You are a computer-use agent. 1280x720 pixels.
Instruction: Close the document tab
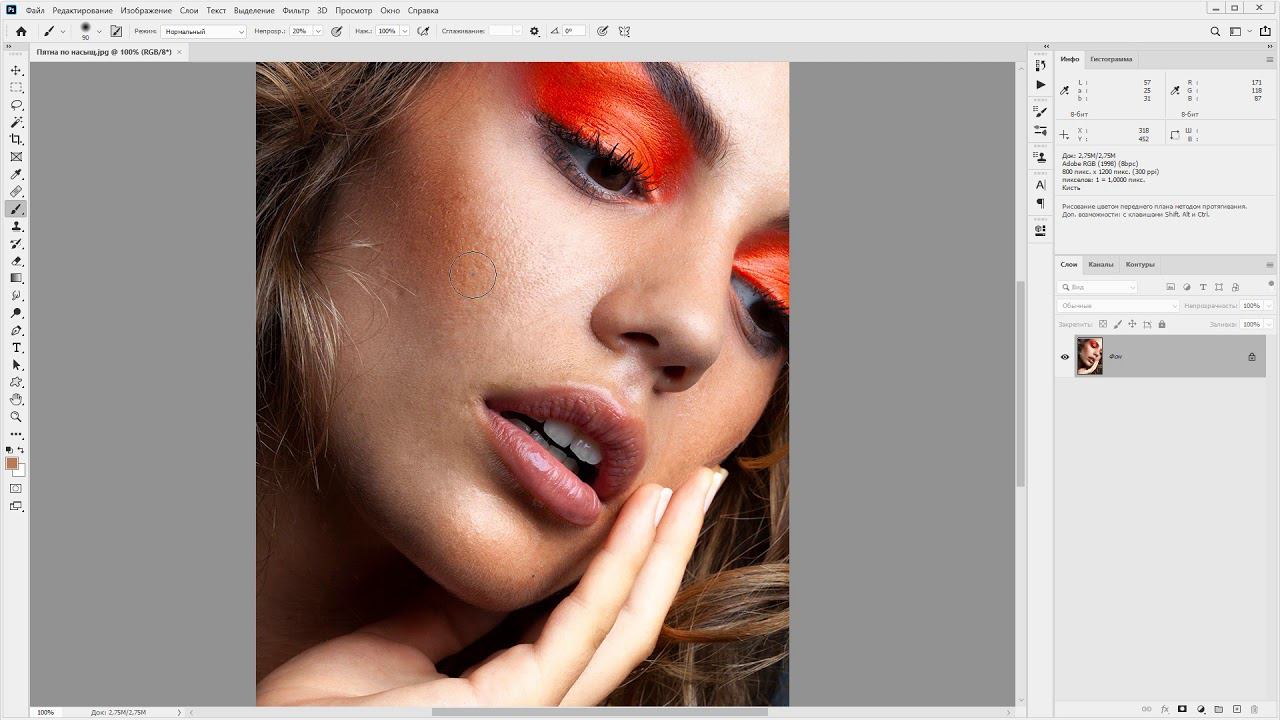[180, 51]
